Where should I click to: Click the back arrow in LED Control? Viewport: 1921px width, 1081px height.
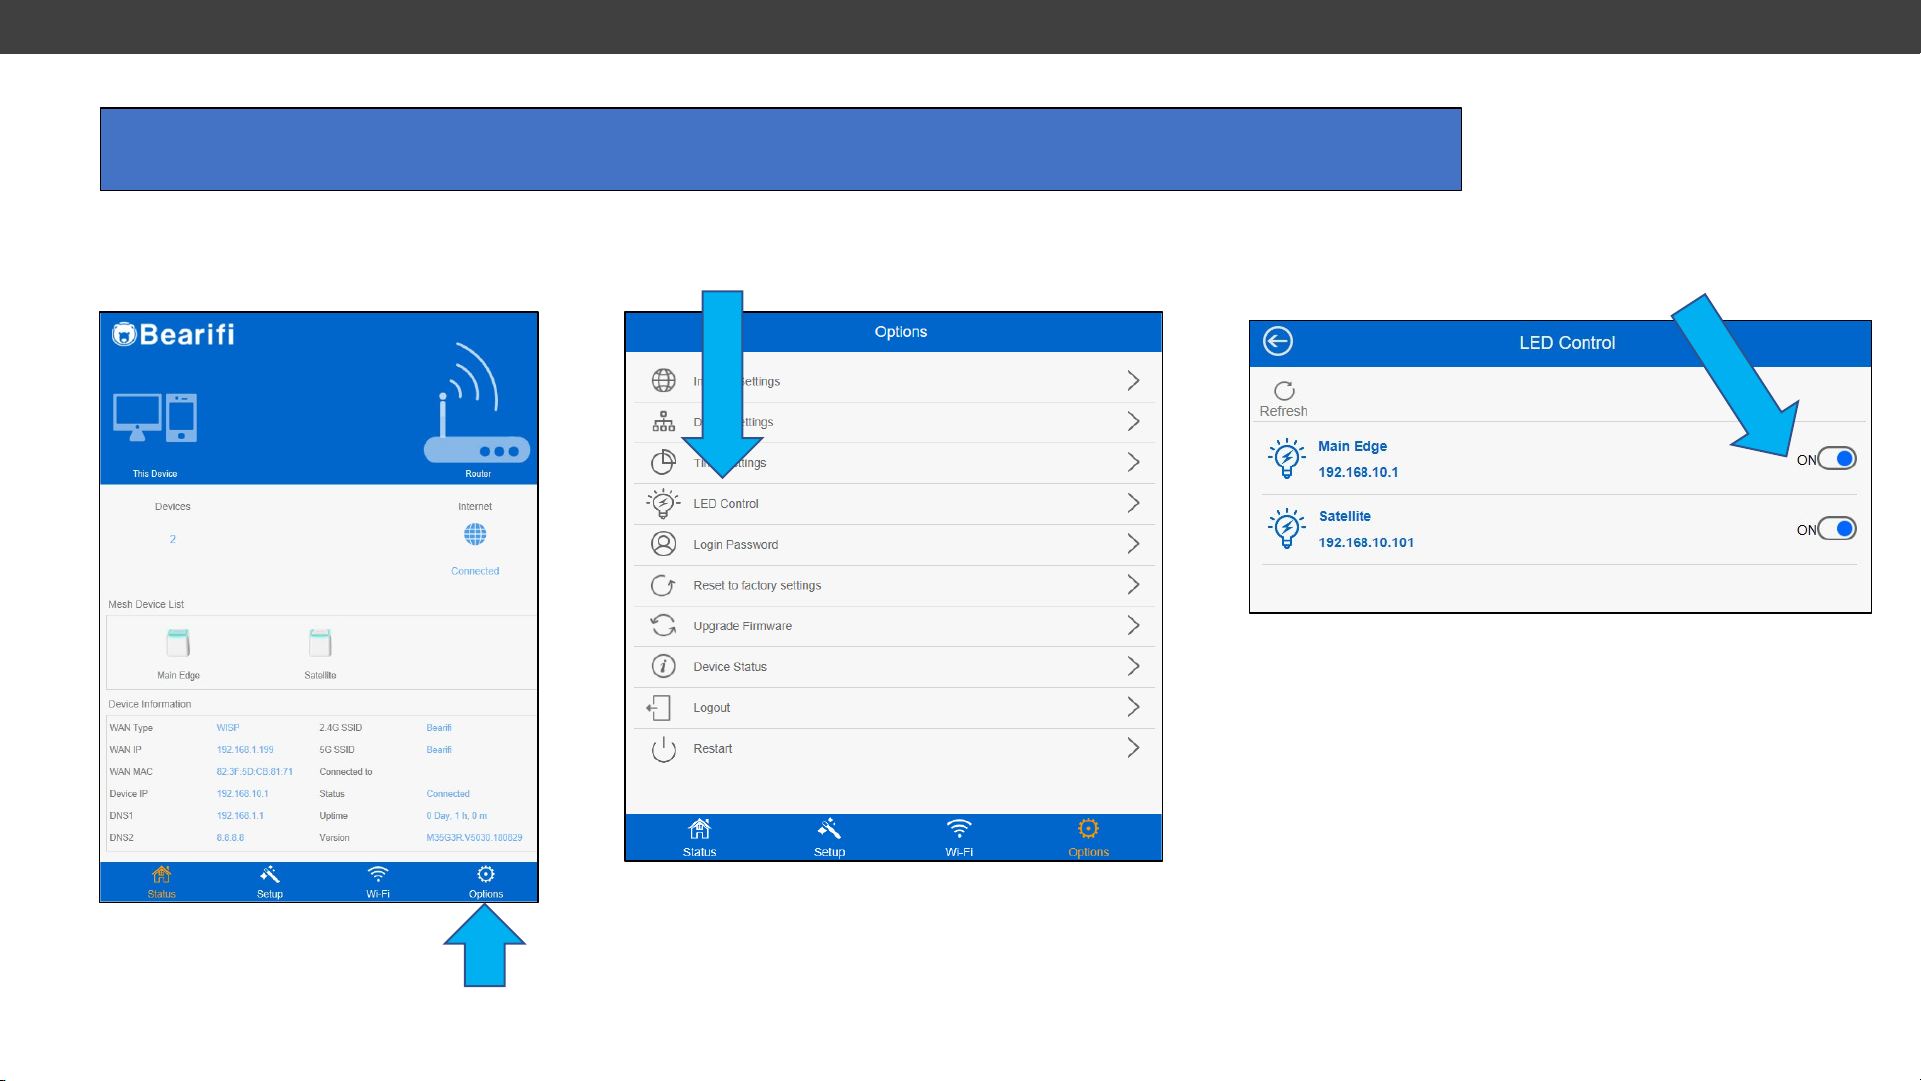(1277, 342)
